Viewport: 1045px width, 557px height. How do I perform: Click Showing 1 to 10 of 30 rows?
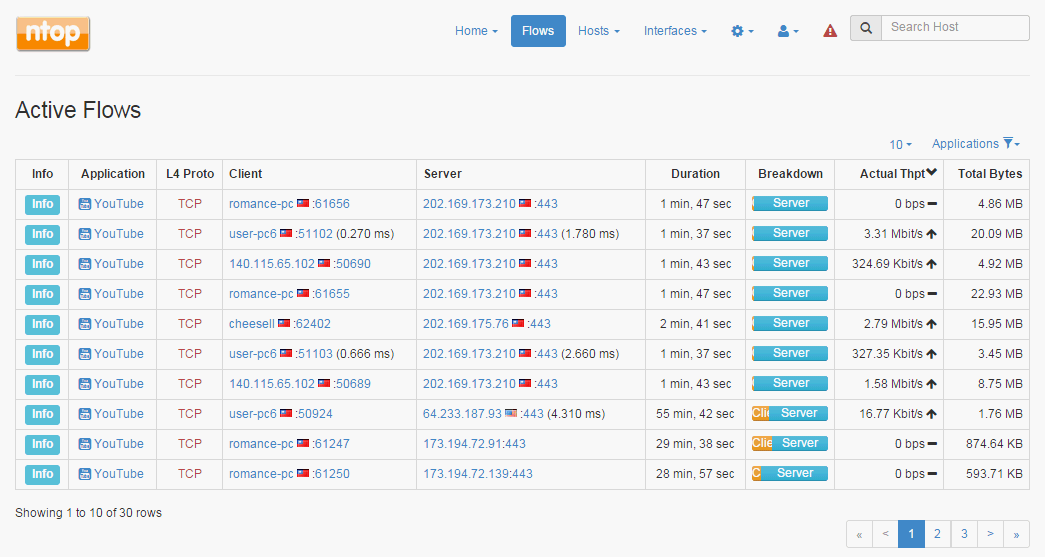pos(89,513)
